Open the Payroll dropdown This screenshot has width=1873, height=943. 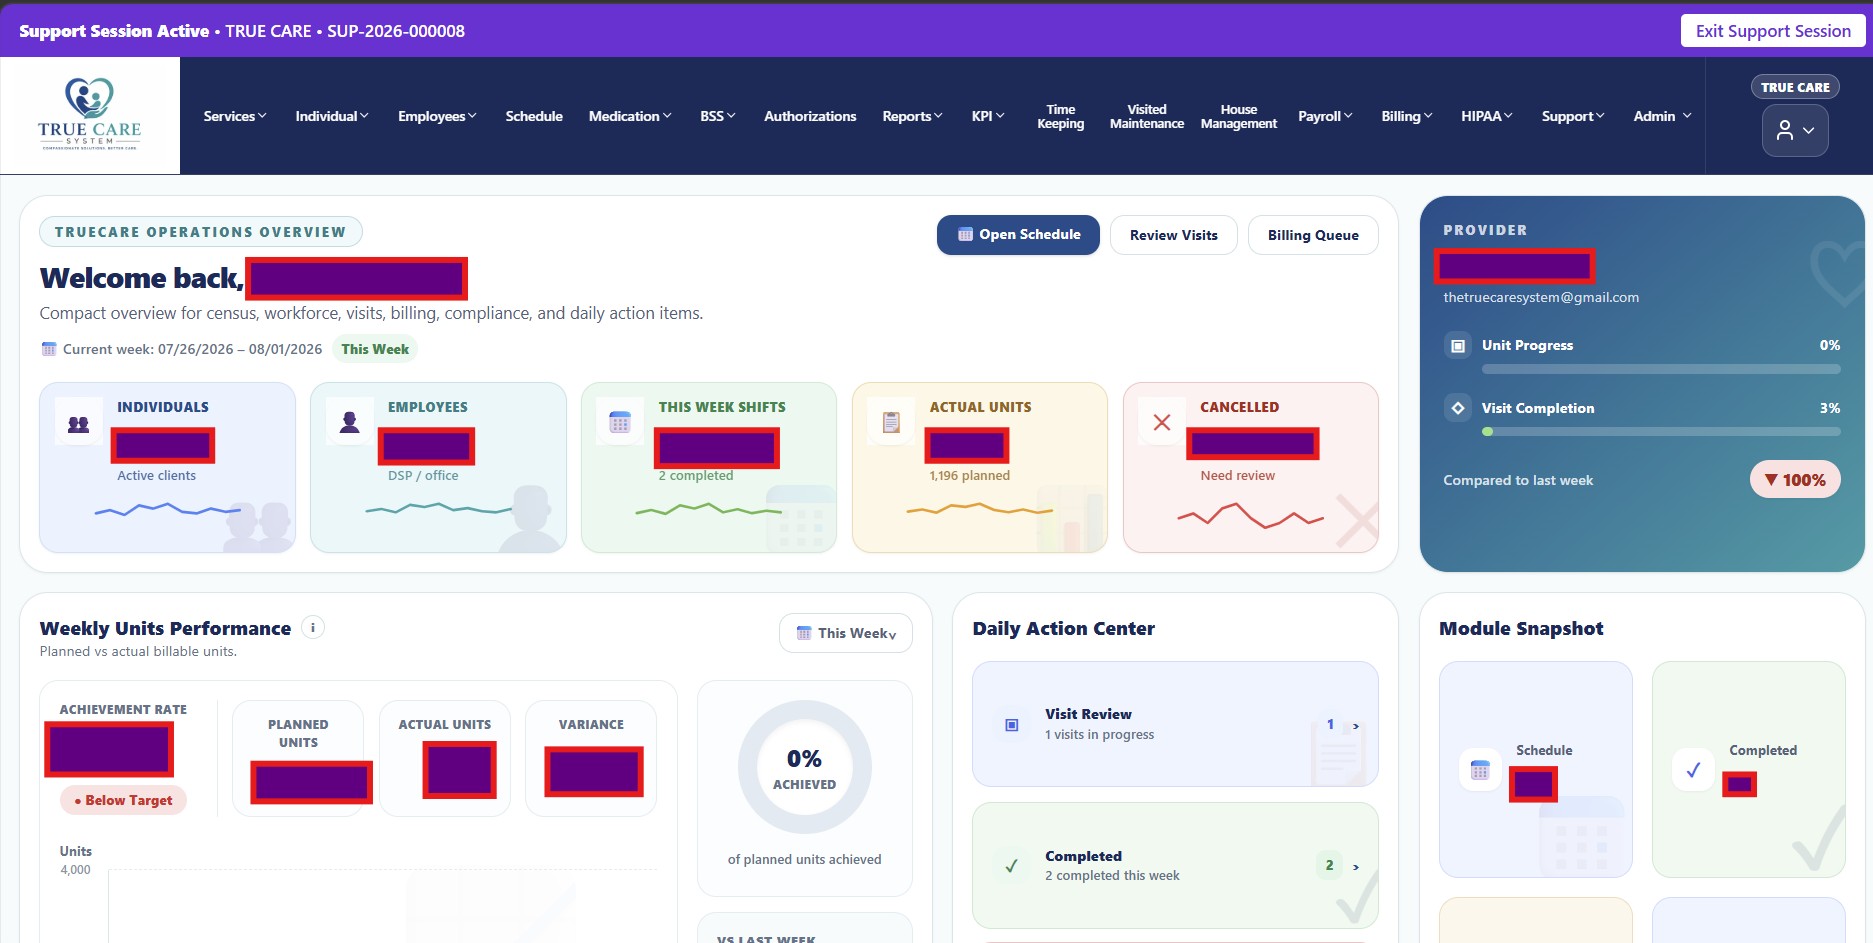tap(1325, 116)
